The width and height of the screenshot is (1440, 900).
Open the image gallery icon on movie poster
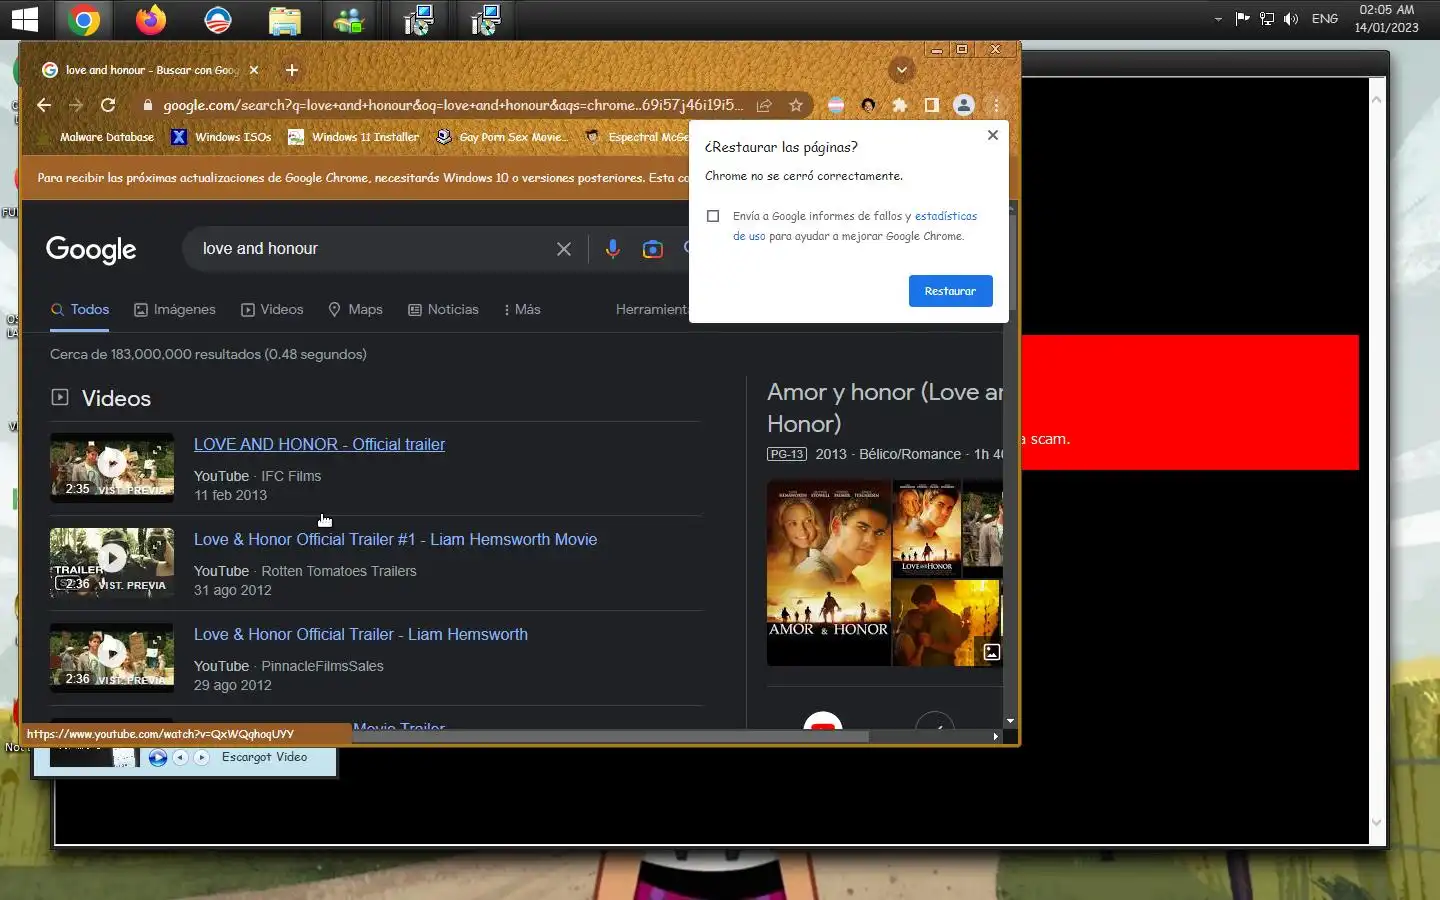[x=992, y=652]
